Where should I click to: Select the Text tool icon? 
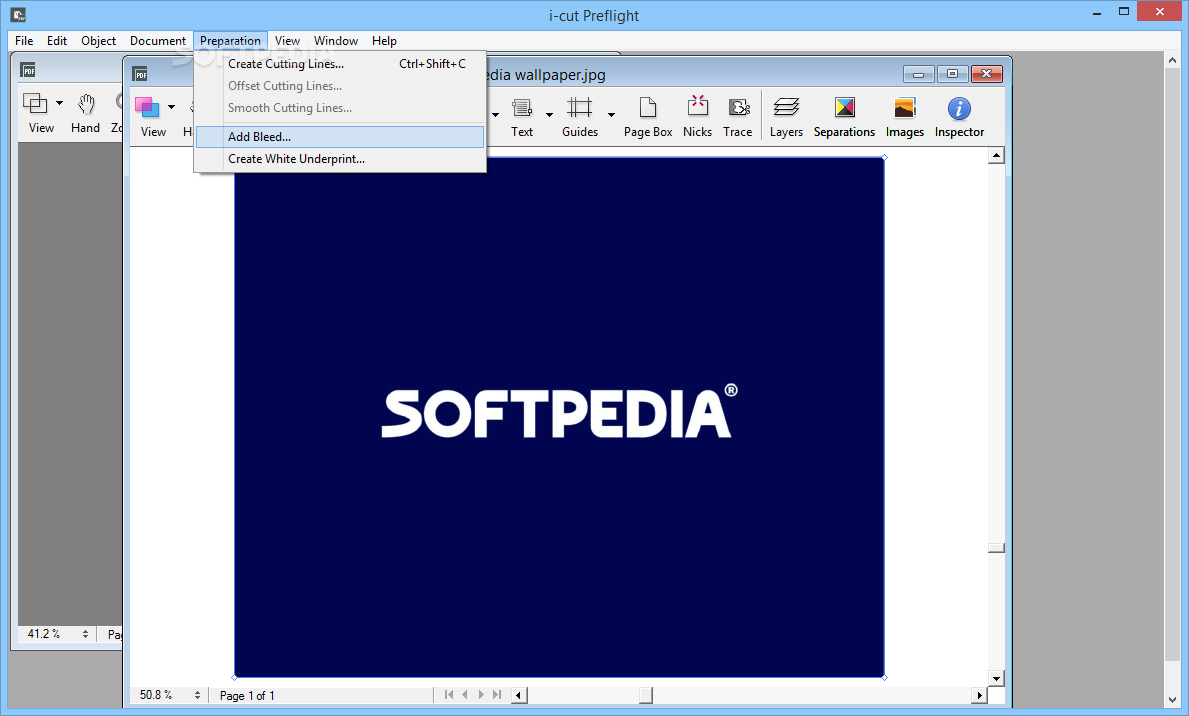522,108
